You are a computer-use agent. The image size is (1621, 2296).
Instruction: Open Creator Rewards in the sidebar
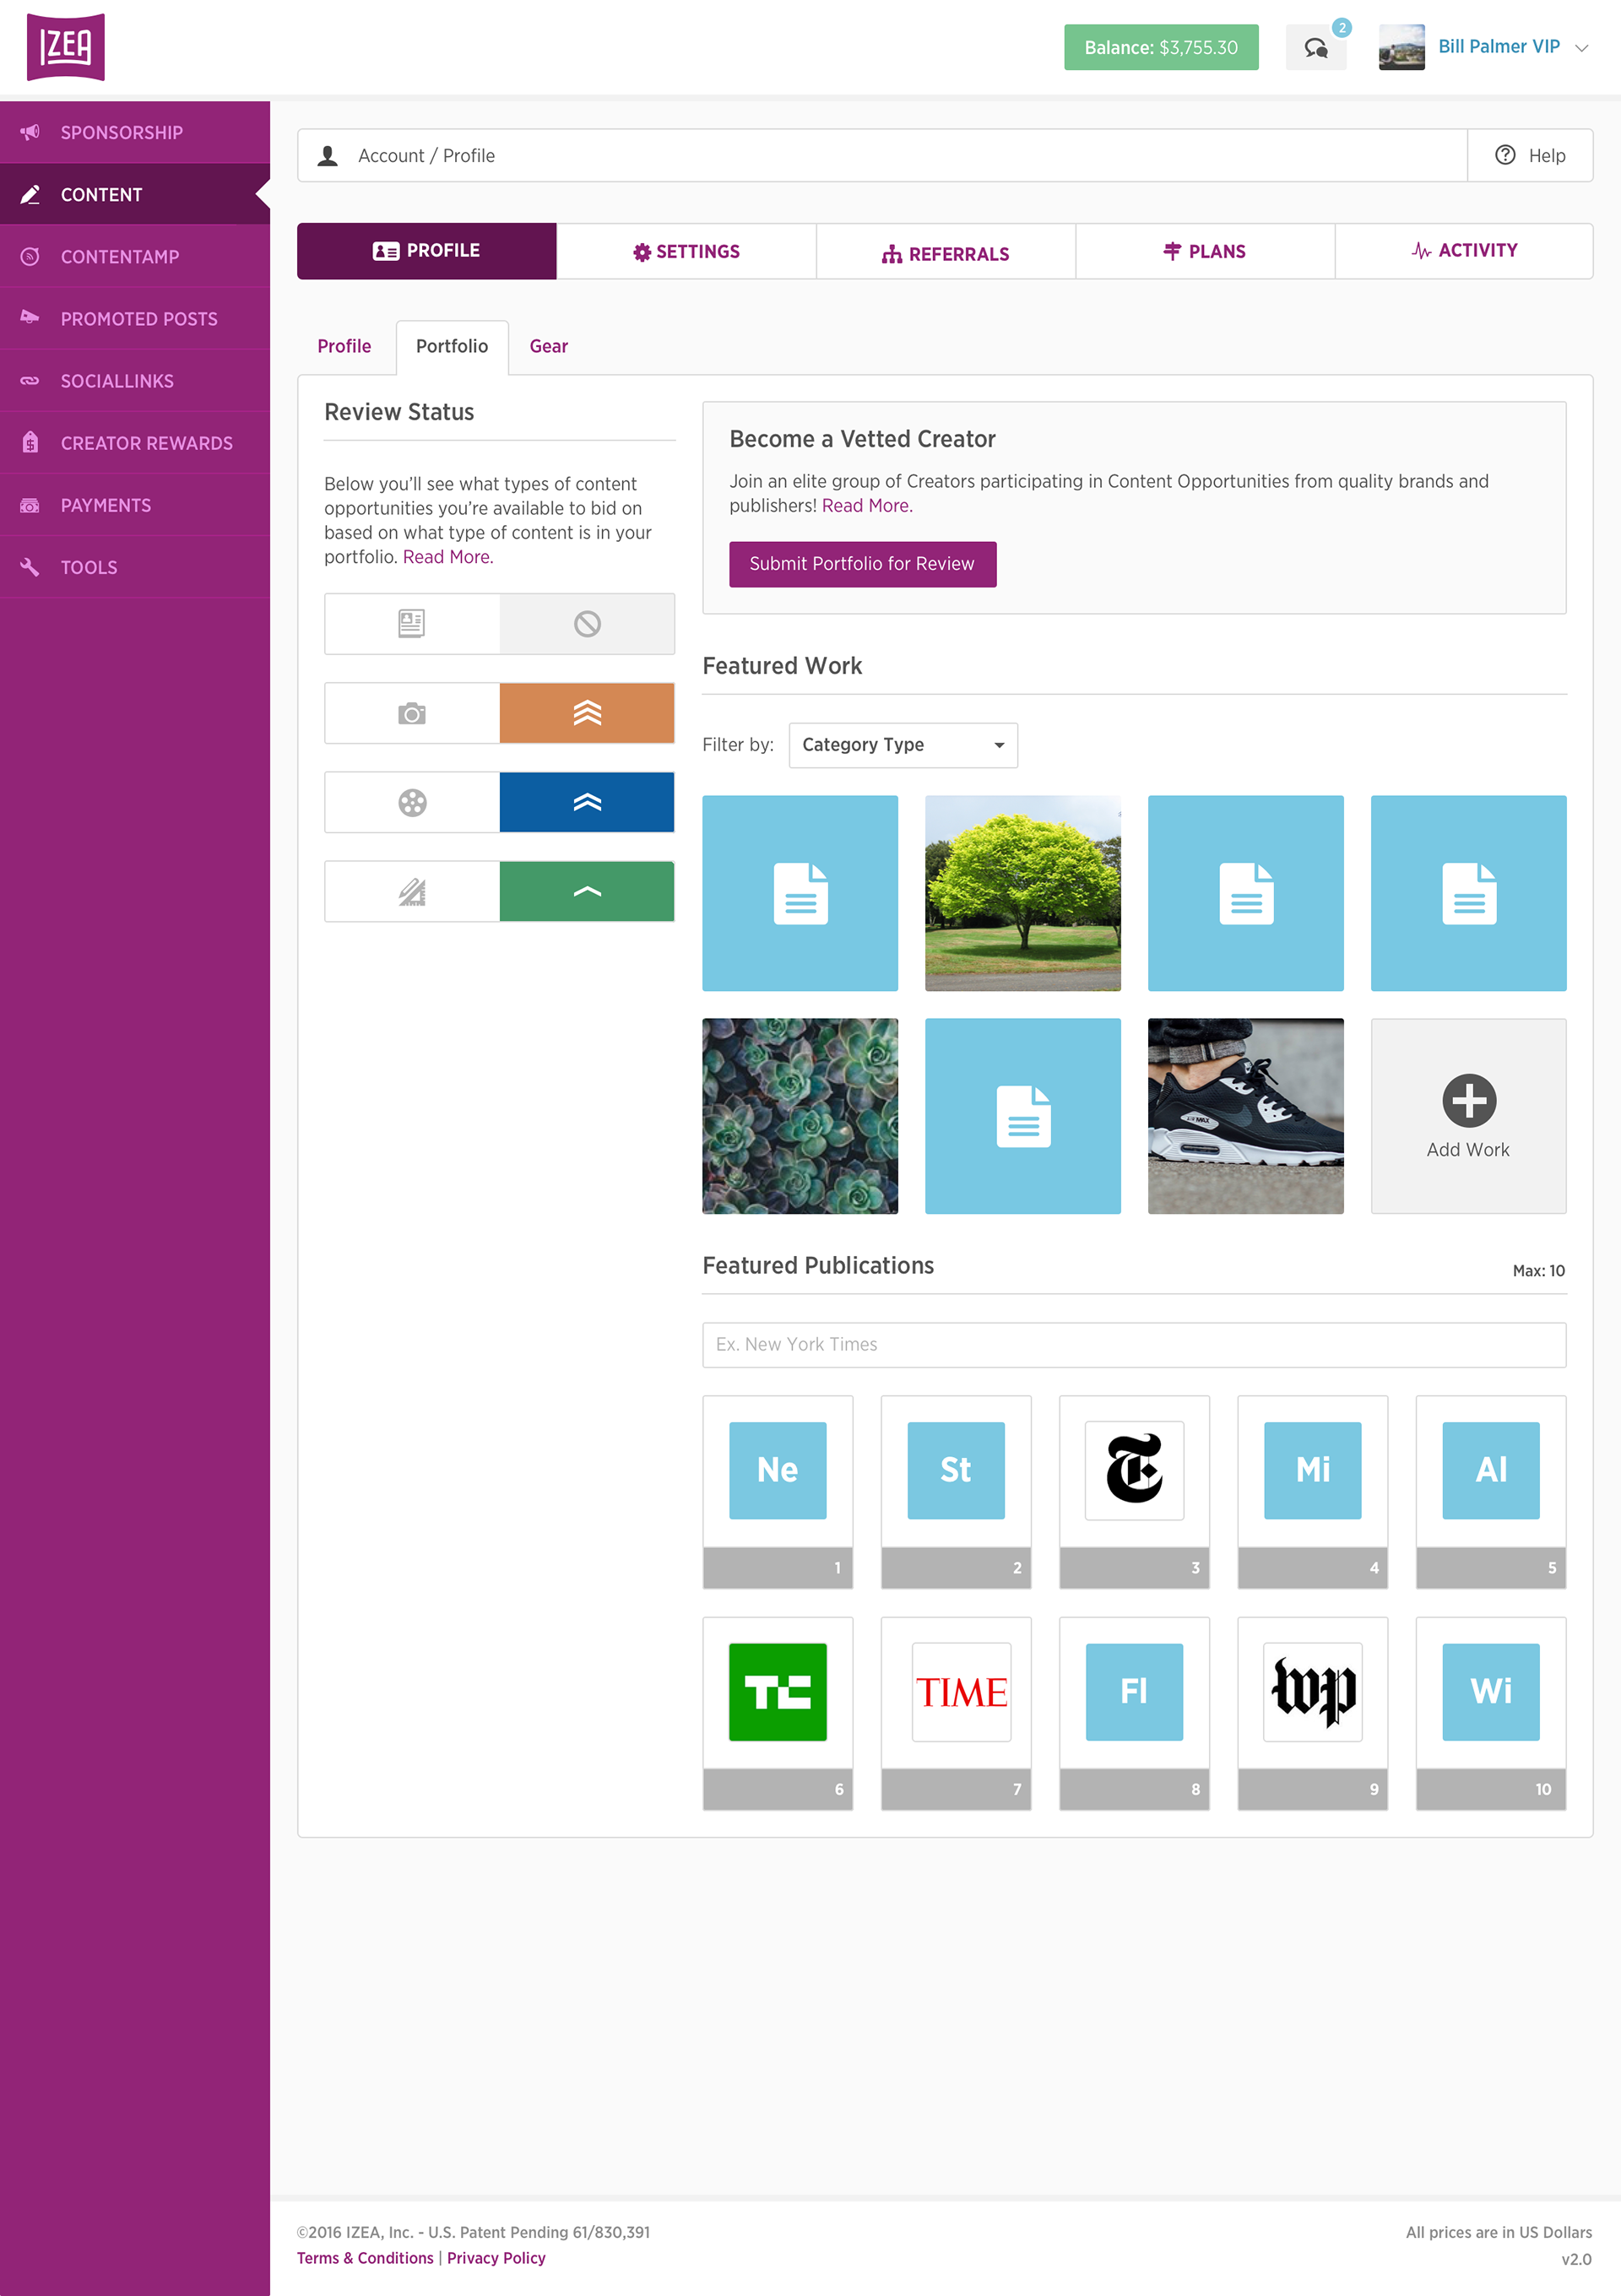(135, 442)
